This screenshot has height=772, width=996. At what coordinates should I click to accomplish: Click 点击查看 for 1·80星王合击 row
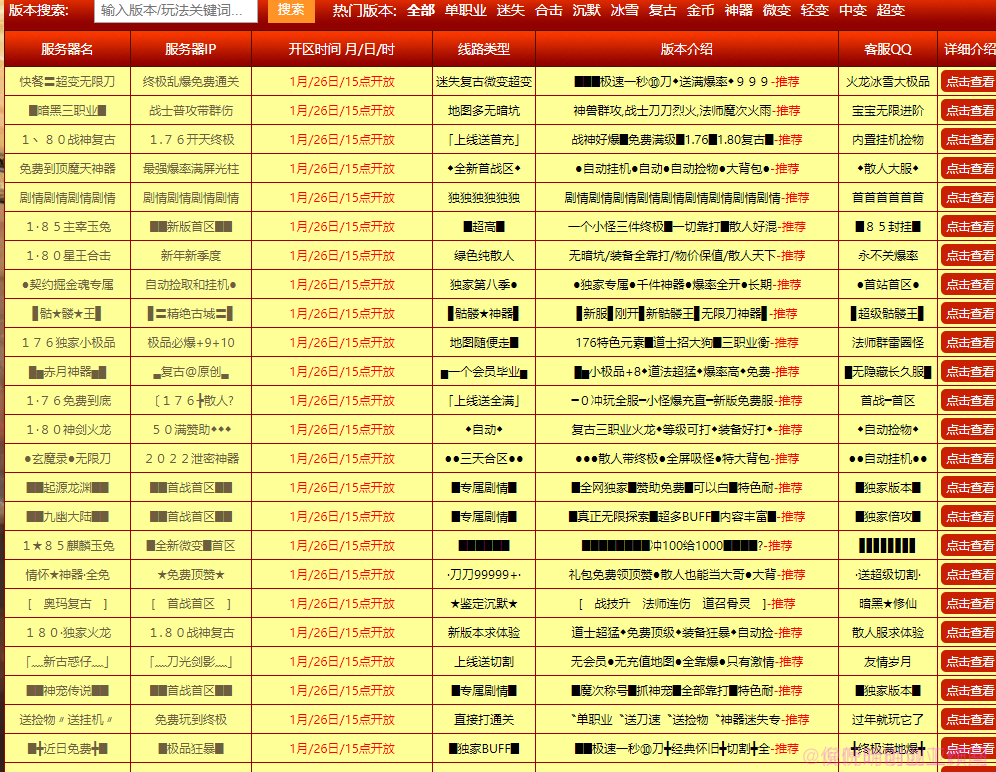969,255
